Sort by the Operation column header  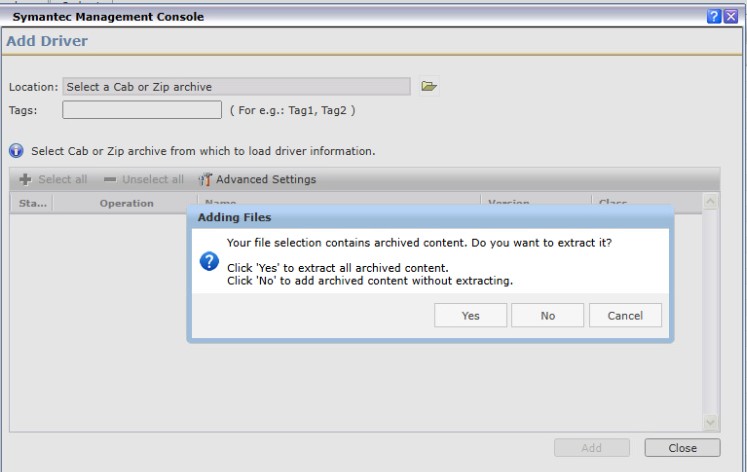[x=126, y=203]
